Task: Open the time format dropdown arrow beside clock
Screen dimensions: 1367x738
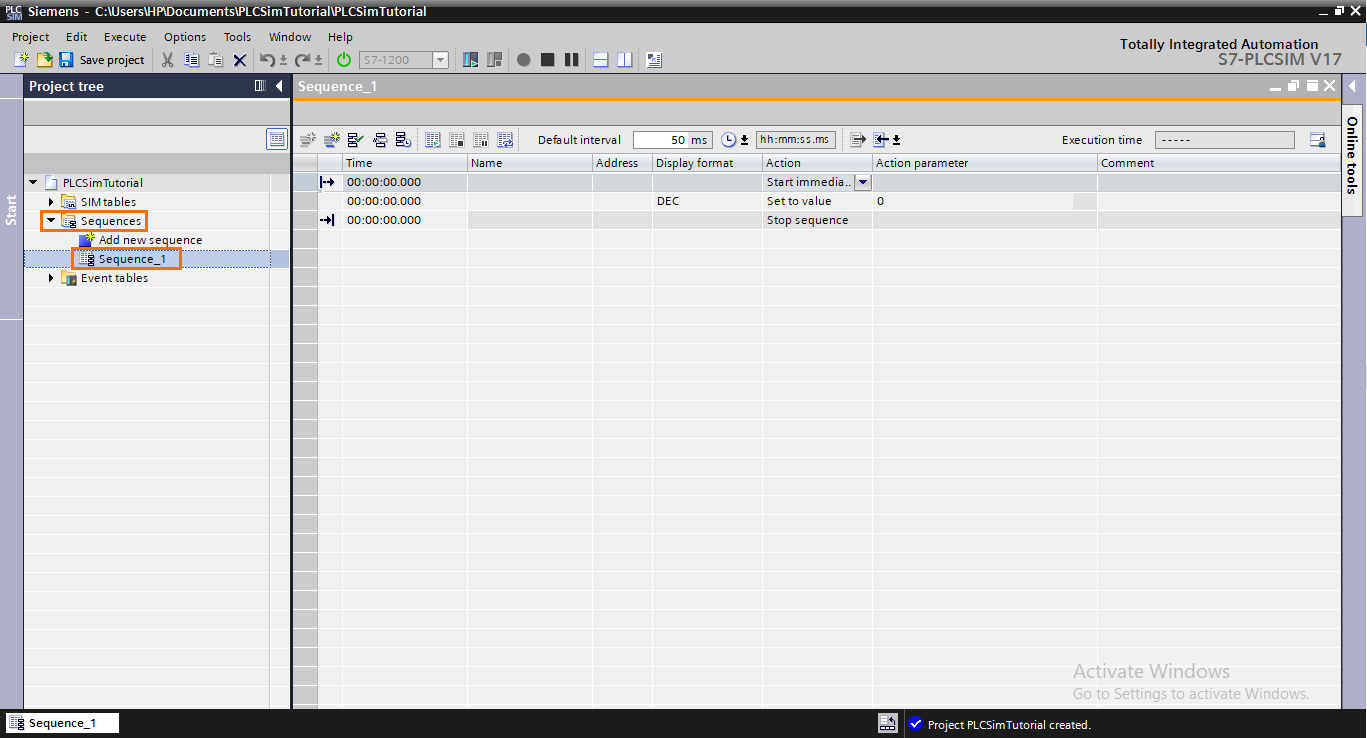Action: pyautogui.click(x=745, y=140)
